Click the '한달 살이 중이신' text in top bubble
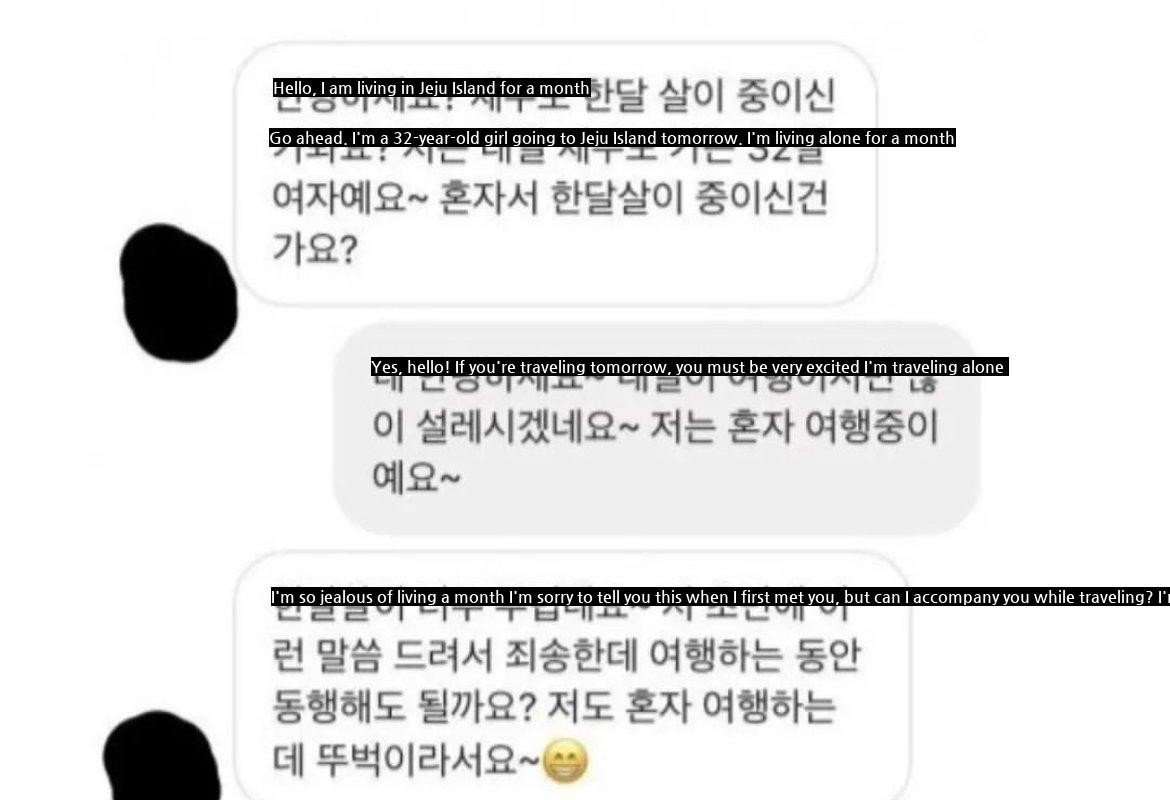 point(713,96)
